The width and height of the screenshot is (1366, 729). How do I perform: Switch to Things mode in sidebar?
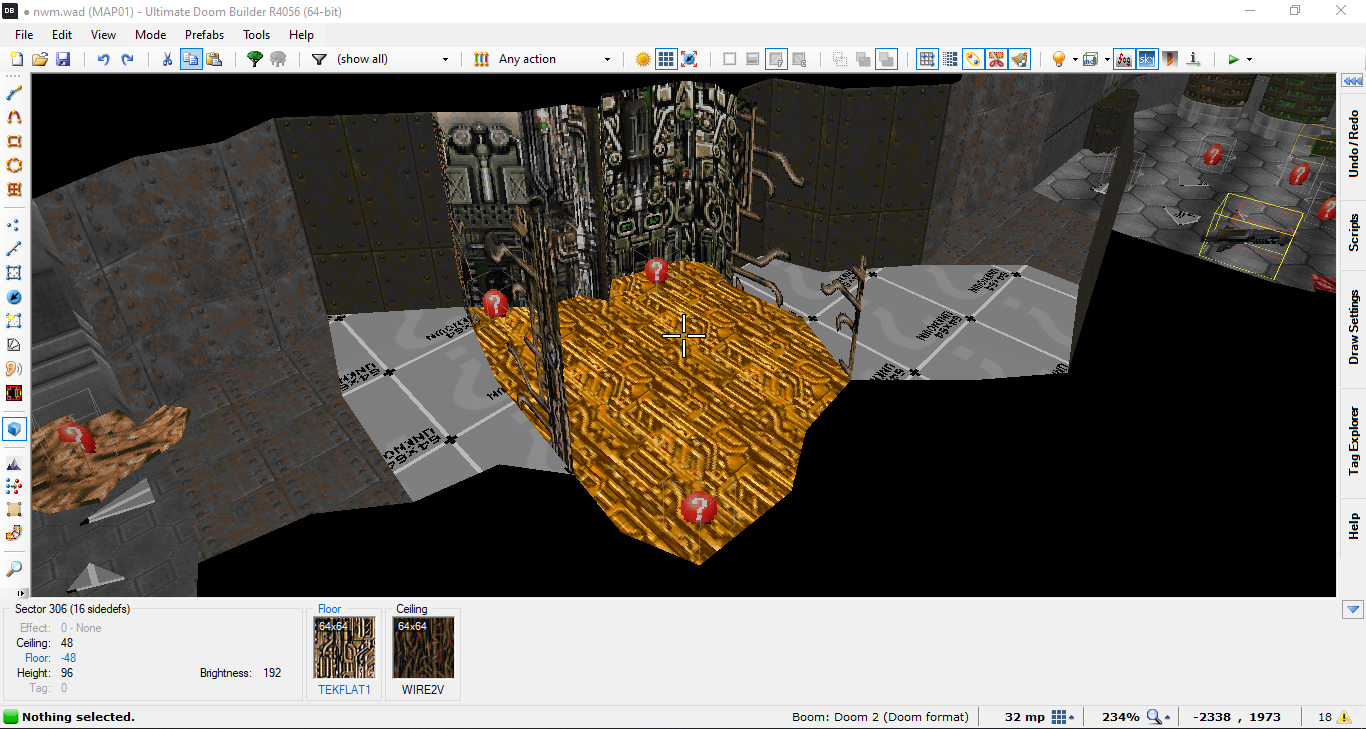(x=14, y=297)
